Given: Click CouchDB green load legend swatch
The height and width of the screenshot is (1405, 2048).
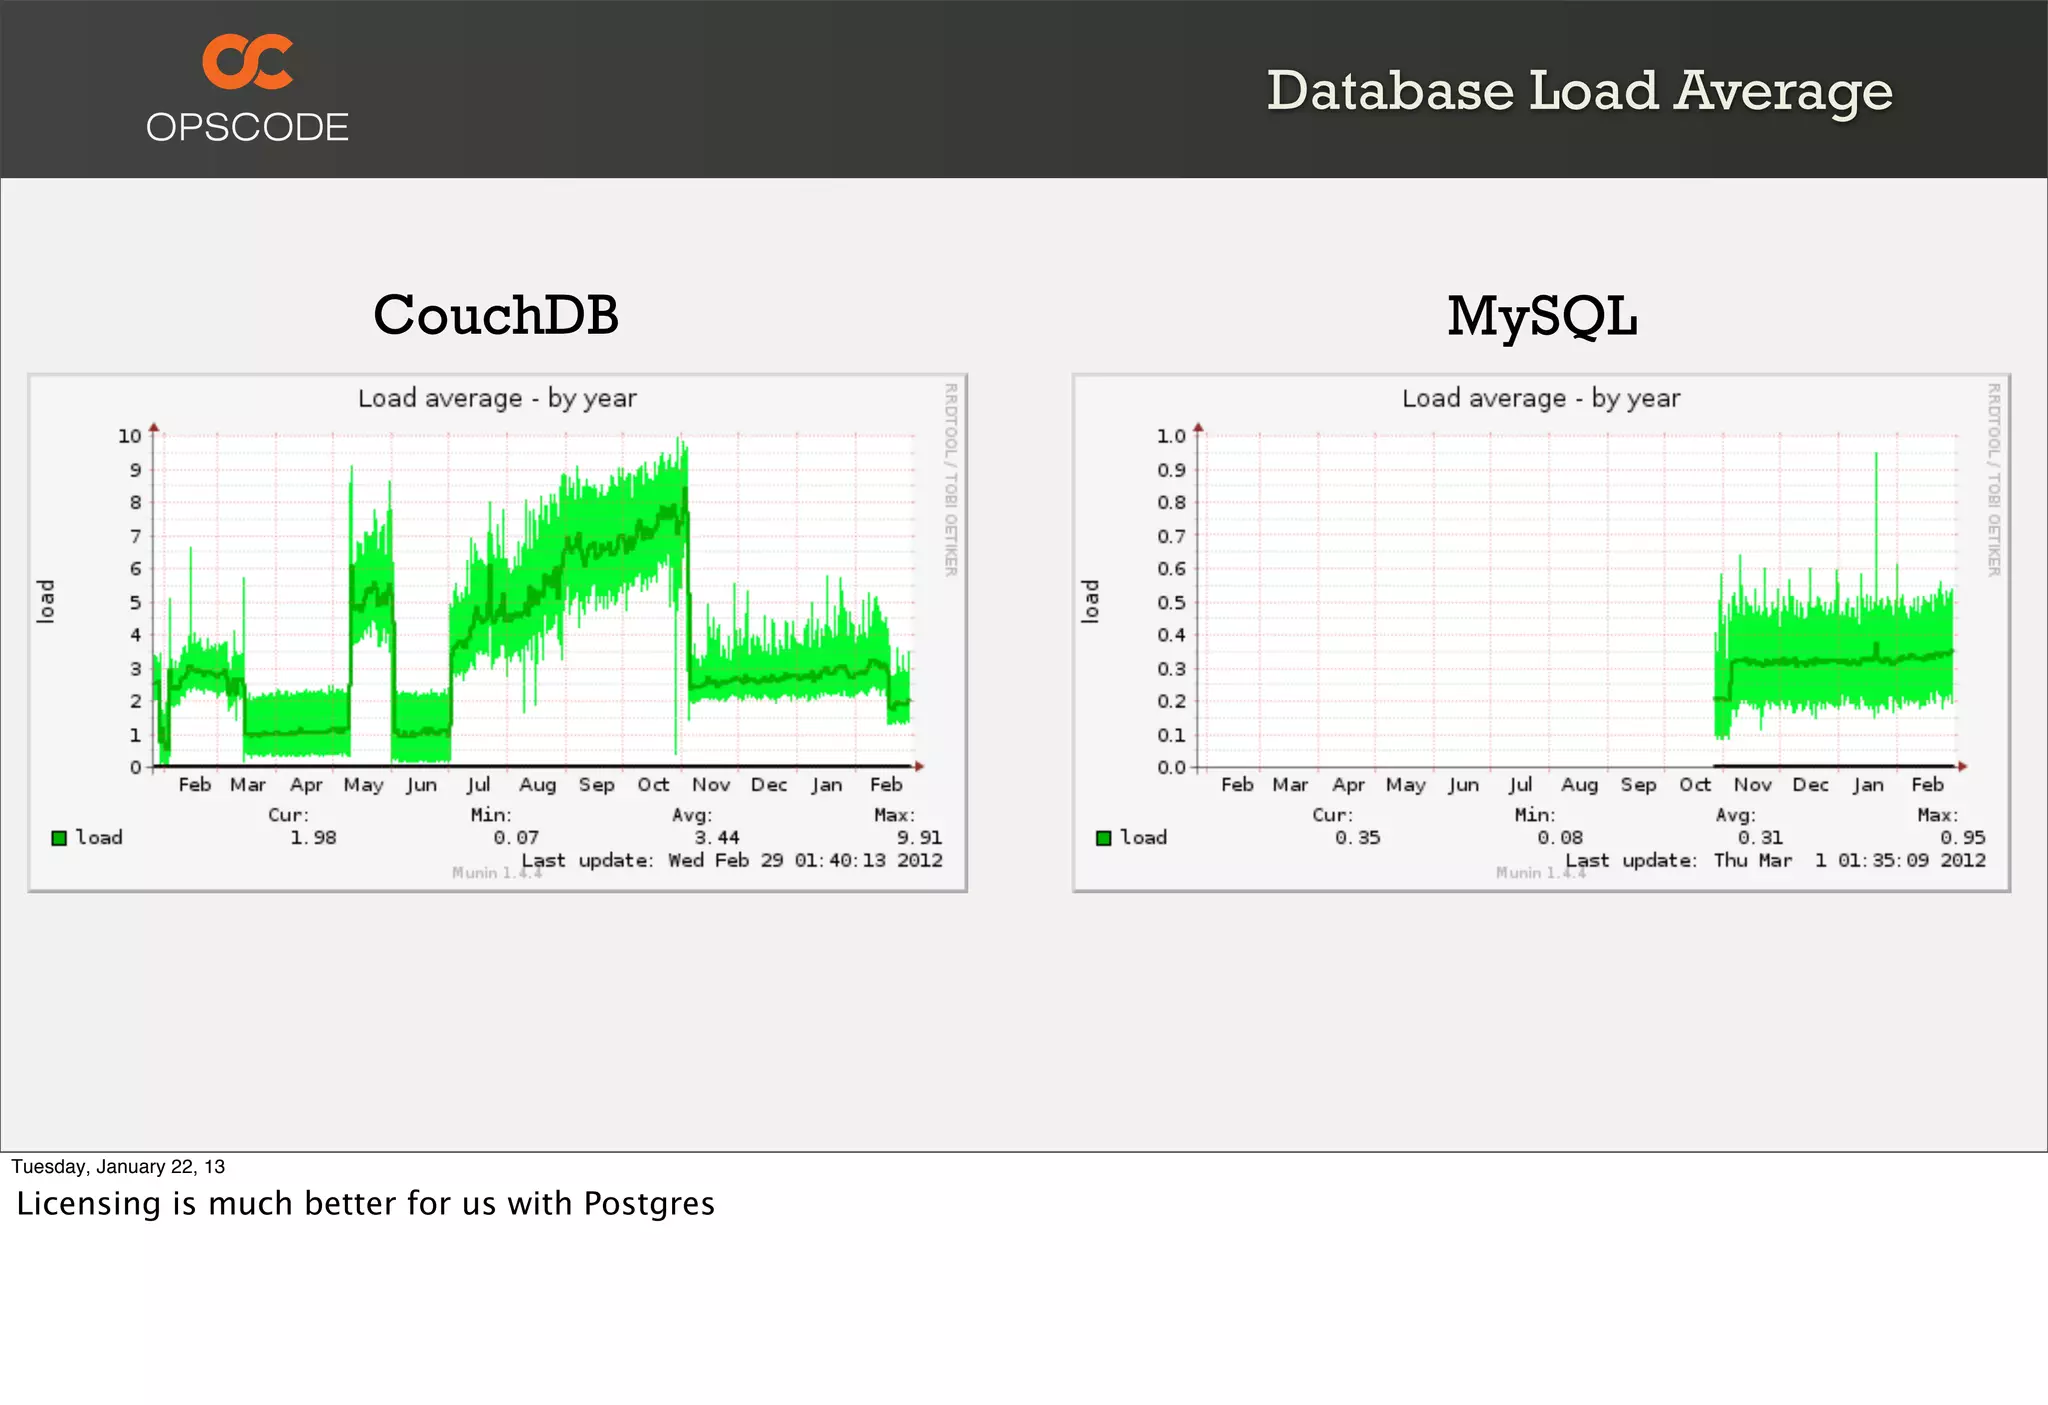Looking at the screenshot, I should (x=59, y=838).
